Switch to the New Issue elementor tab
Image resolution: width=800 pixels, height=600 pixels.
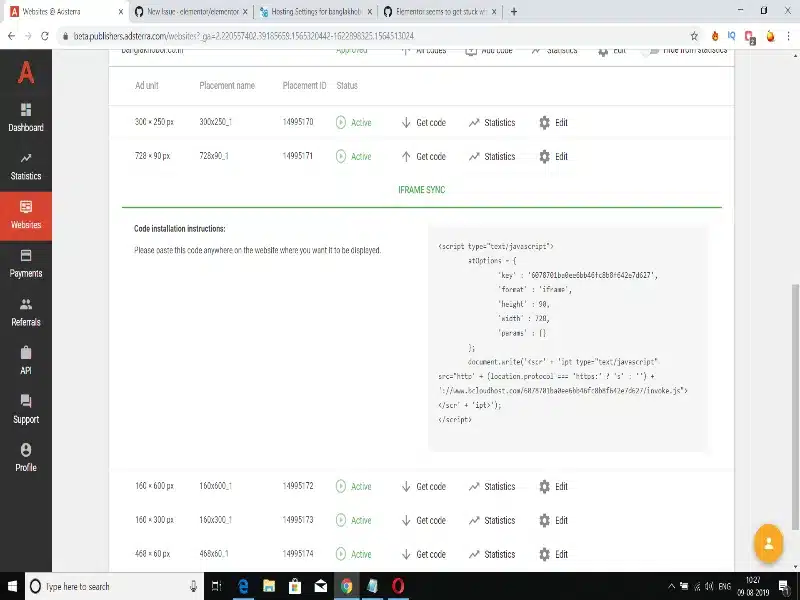pos(191,11)
